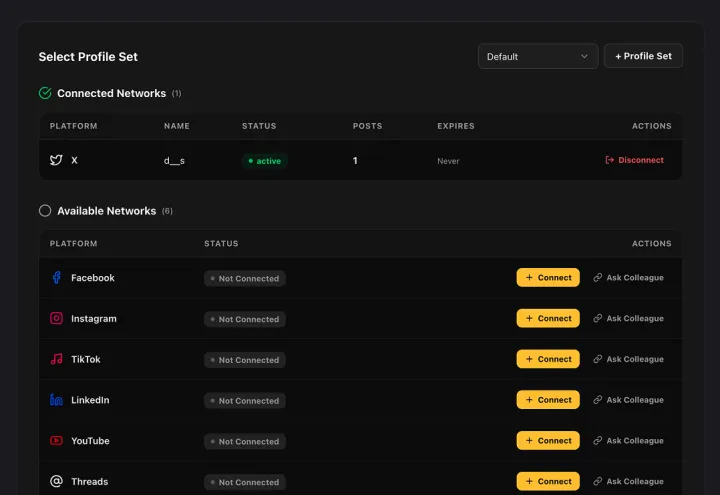
Task: Connect the LinkedIn network
Action: 548,399
